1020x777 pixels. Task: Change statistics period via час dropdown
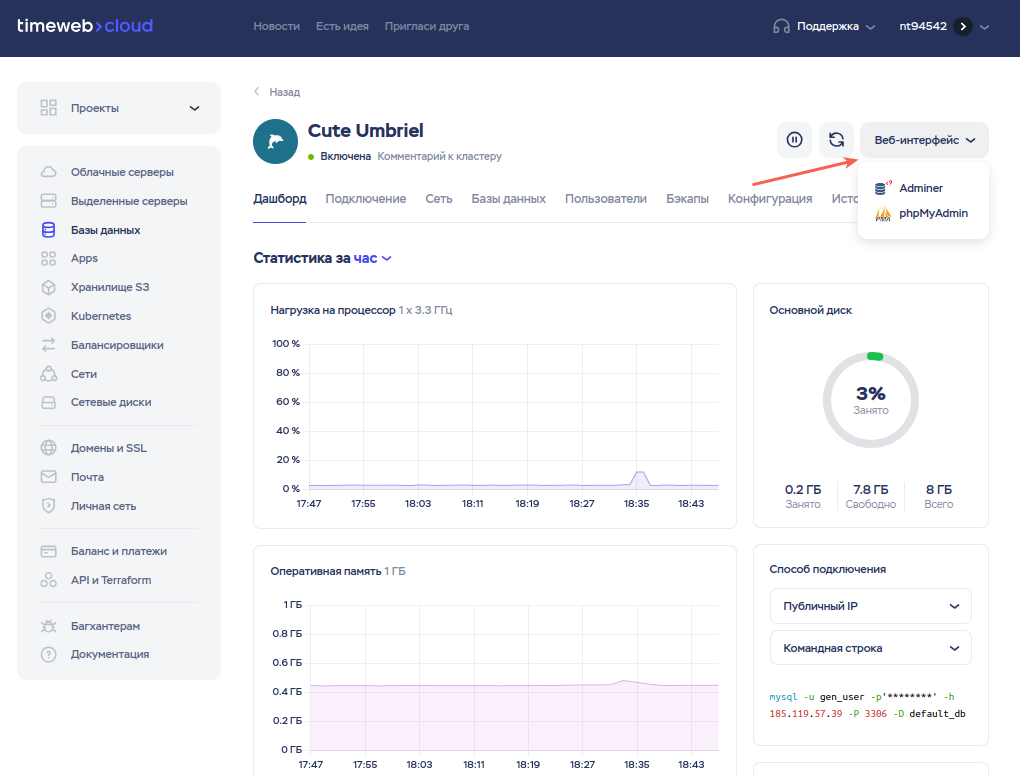[372, 258]
